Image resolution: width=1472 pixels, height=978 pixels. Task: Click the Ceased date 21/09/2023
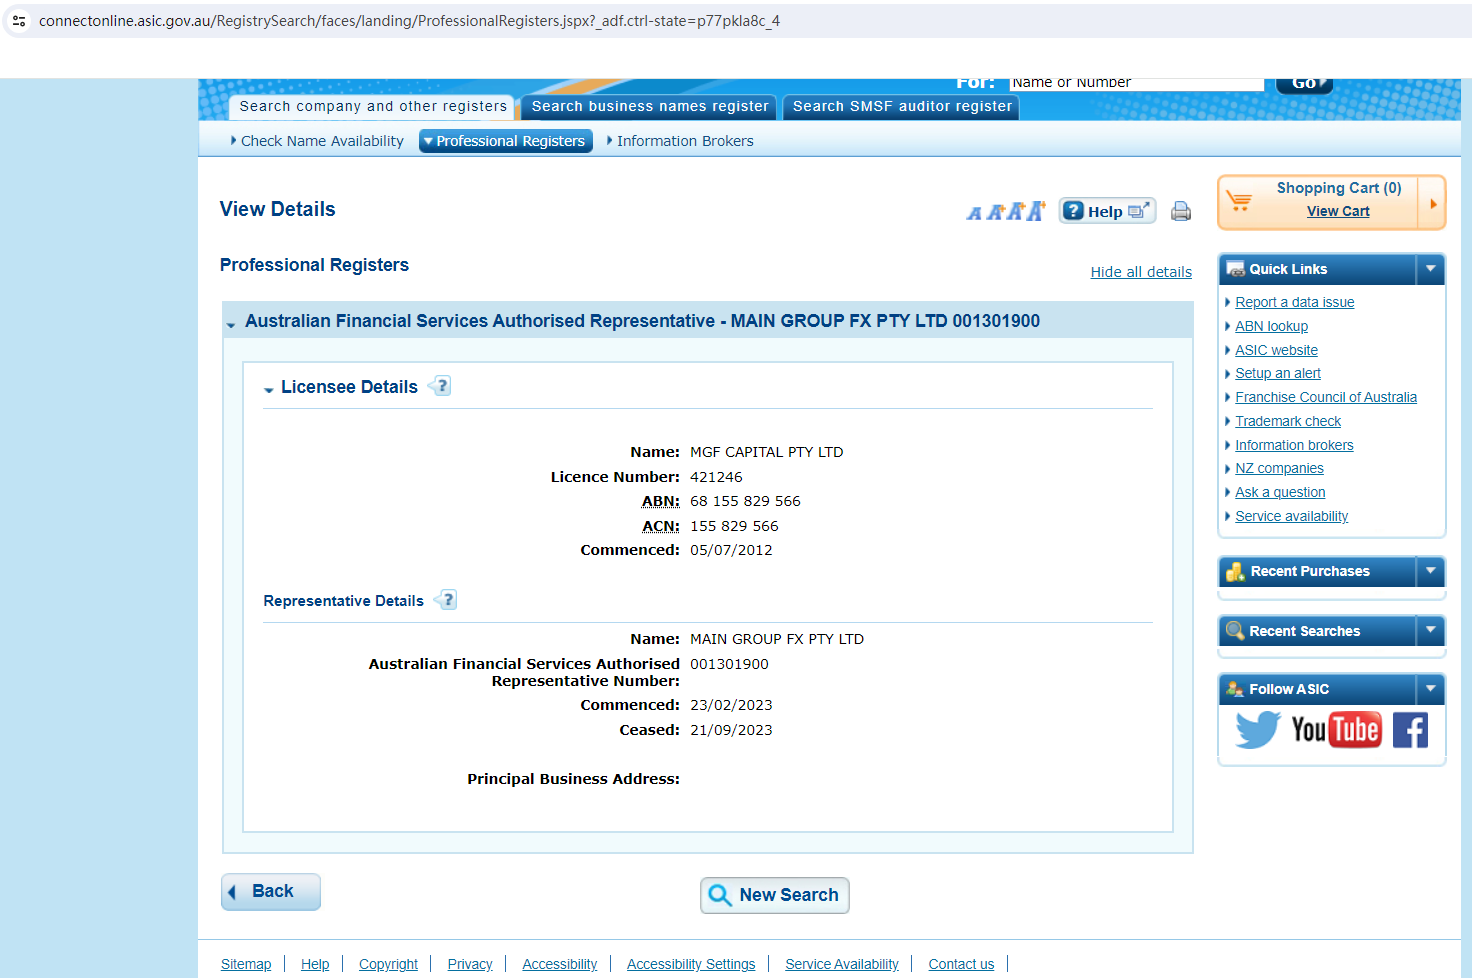731,730
